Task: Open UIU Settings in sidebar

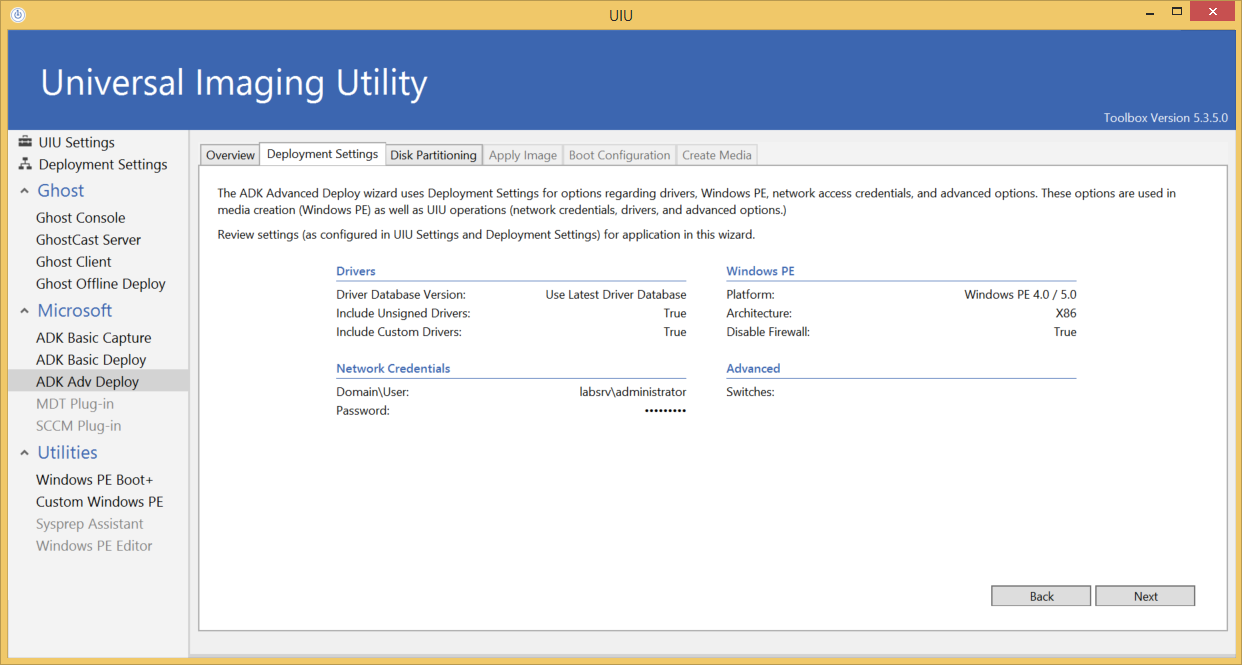Action: tap(77, 142)
